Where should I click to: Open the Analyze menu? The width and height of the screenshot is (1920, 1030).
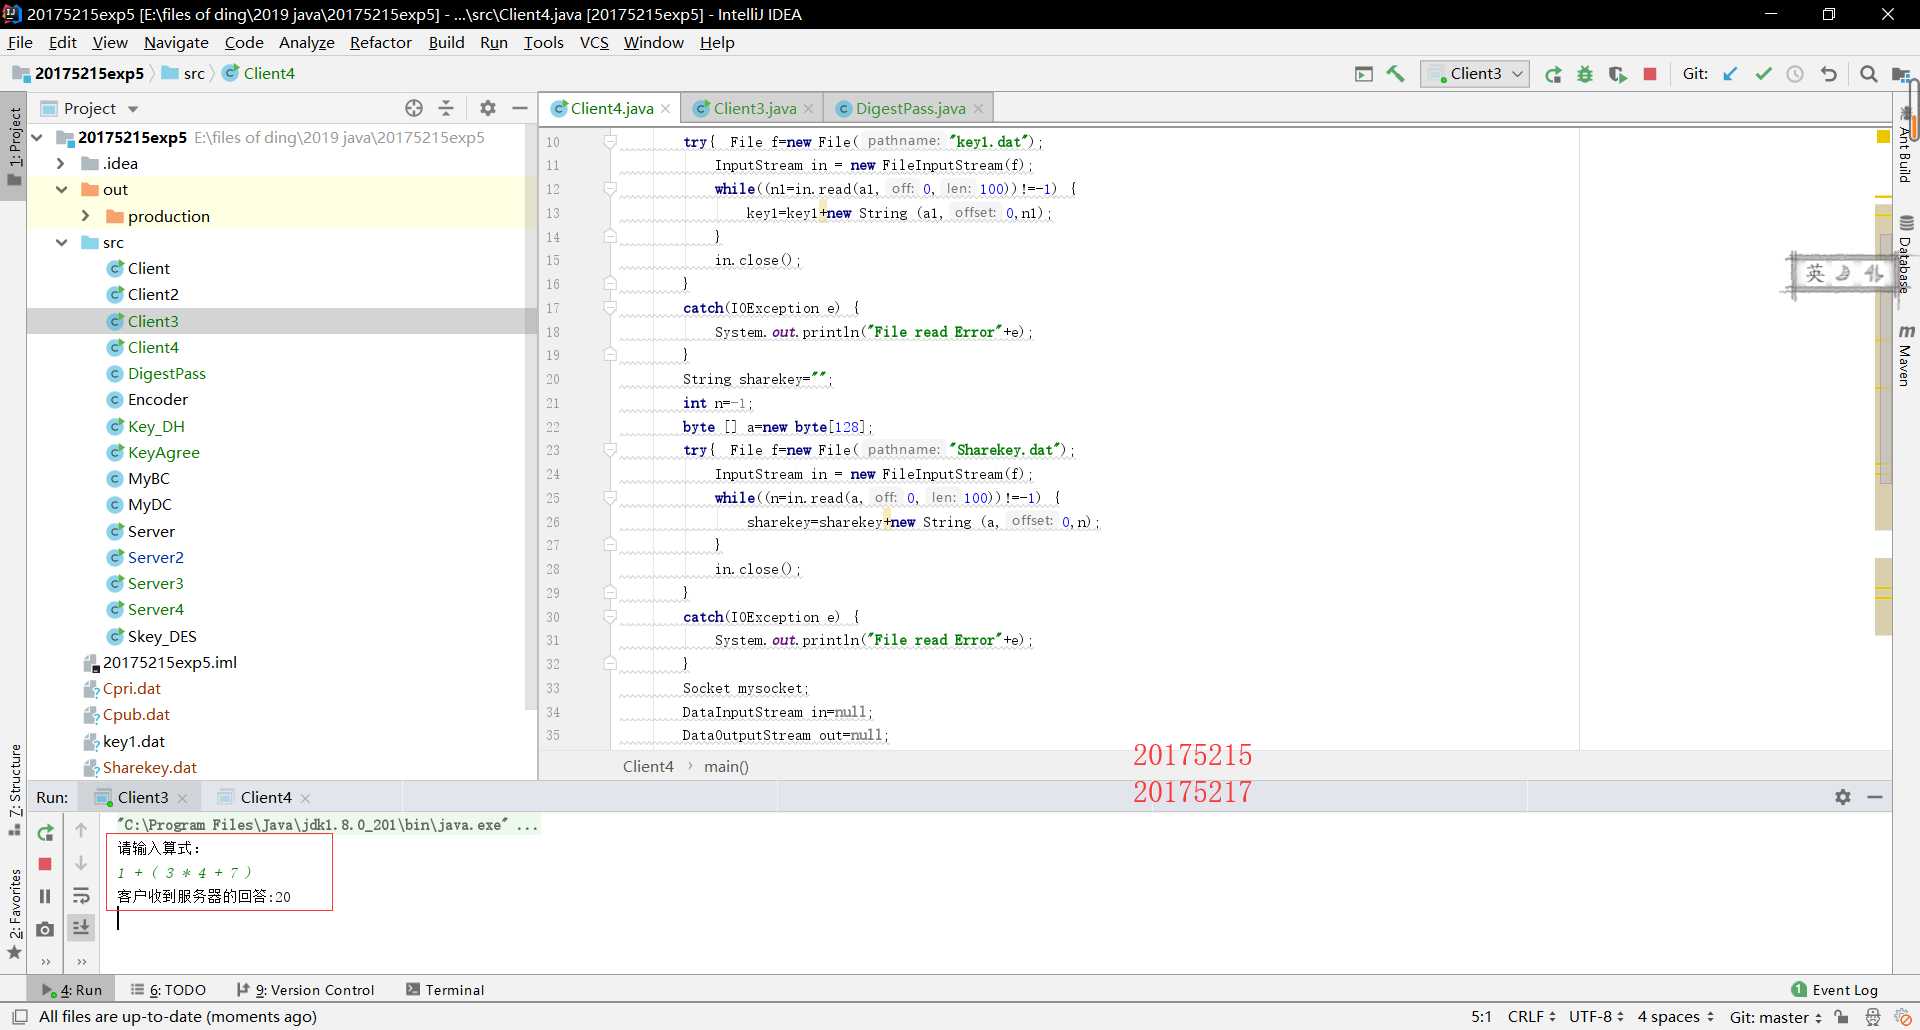[306, 42]
